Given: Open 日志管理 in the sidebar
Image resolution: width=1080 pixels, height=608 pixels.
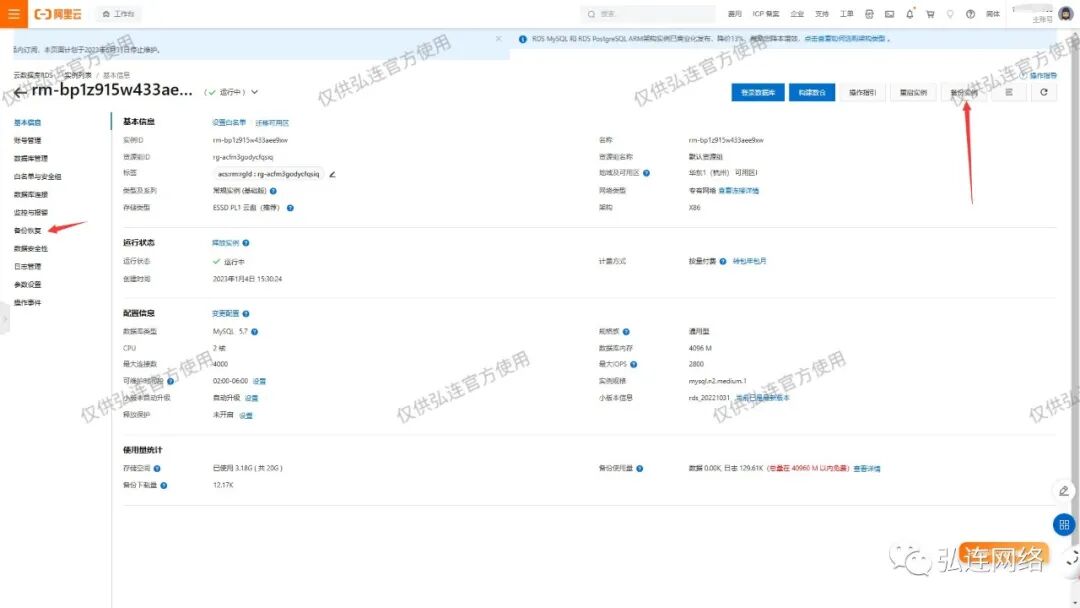Looking at the screenshot, I should click(28, 266).
